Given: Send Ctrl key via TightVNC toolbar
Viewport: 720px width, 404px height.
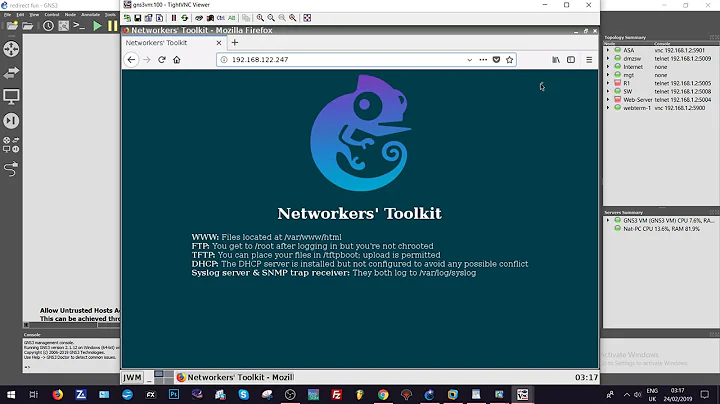Looking at the screenshot, I should (x=220, y=18).
